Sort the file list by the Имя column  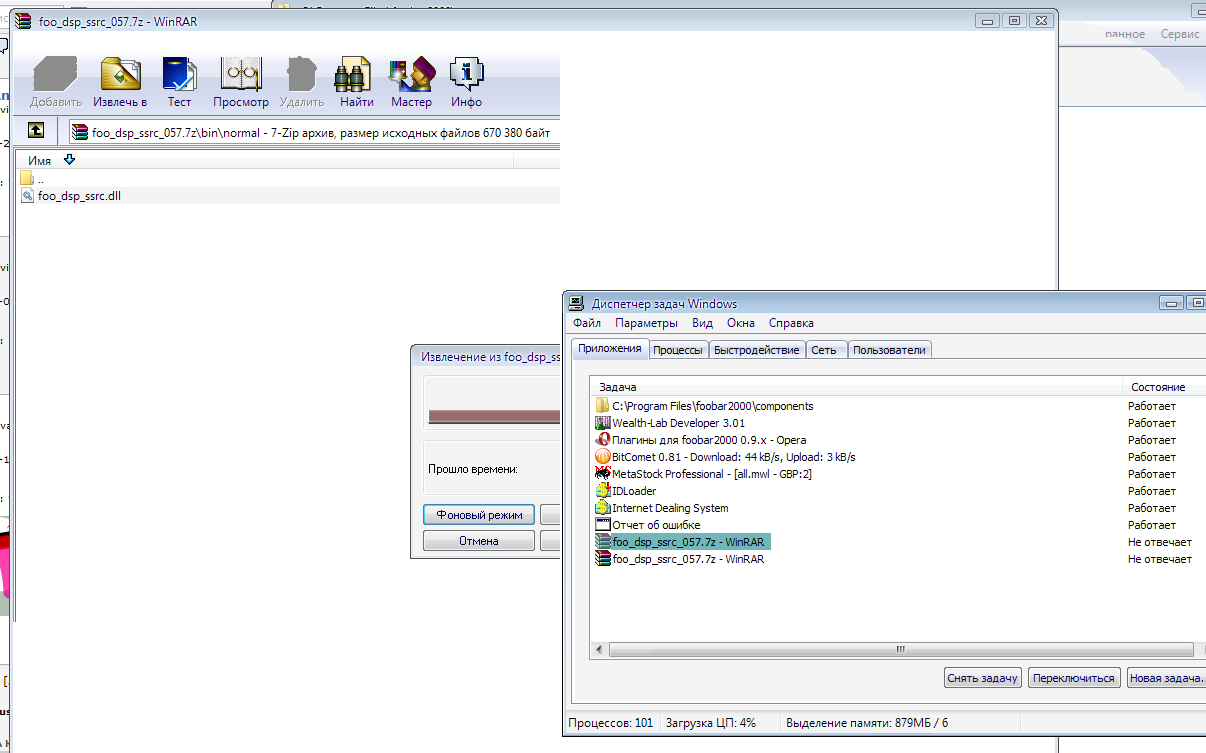point(39,160)
